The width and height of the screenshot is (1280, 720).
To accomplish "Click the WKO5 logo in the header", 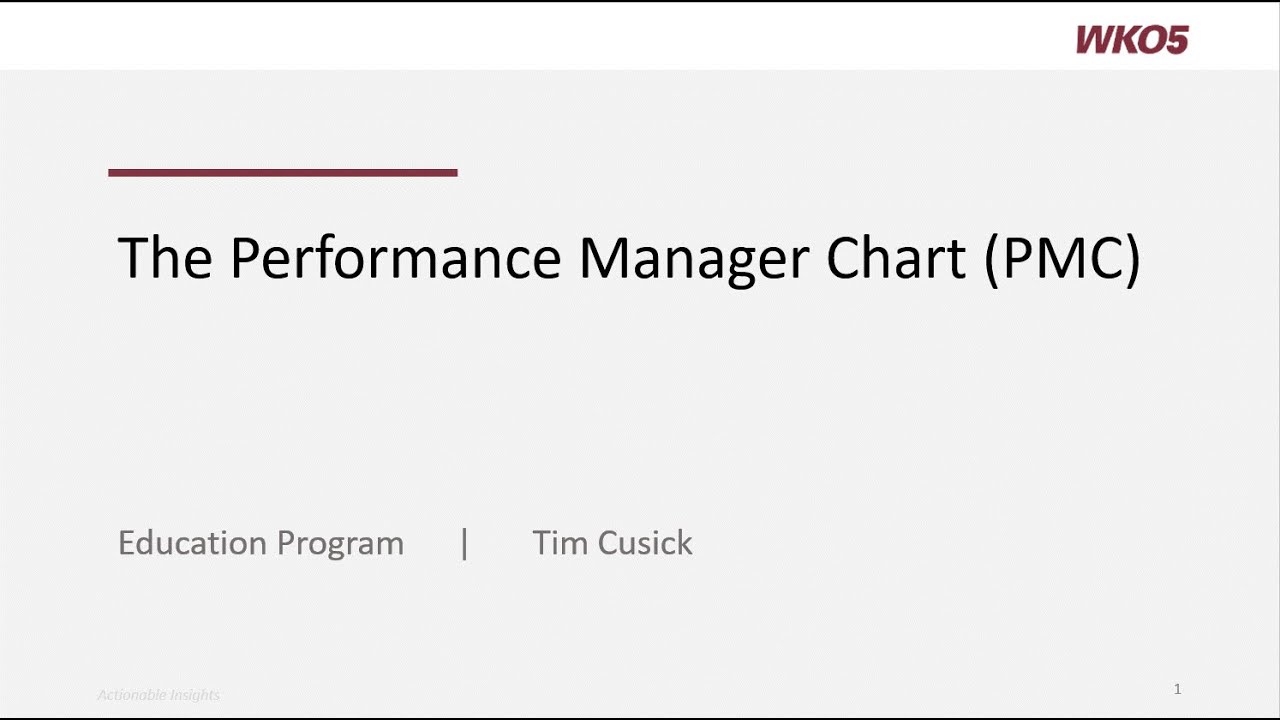I will tap(1132, 40).
